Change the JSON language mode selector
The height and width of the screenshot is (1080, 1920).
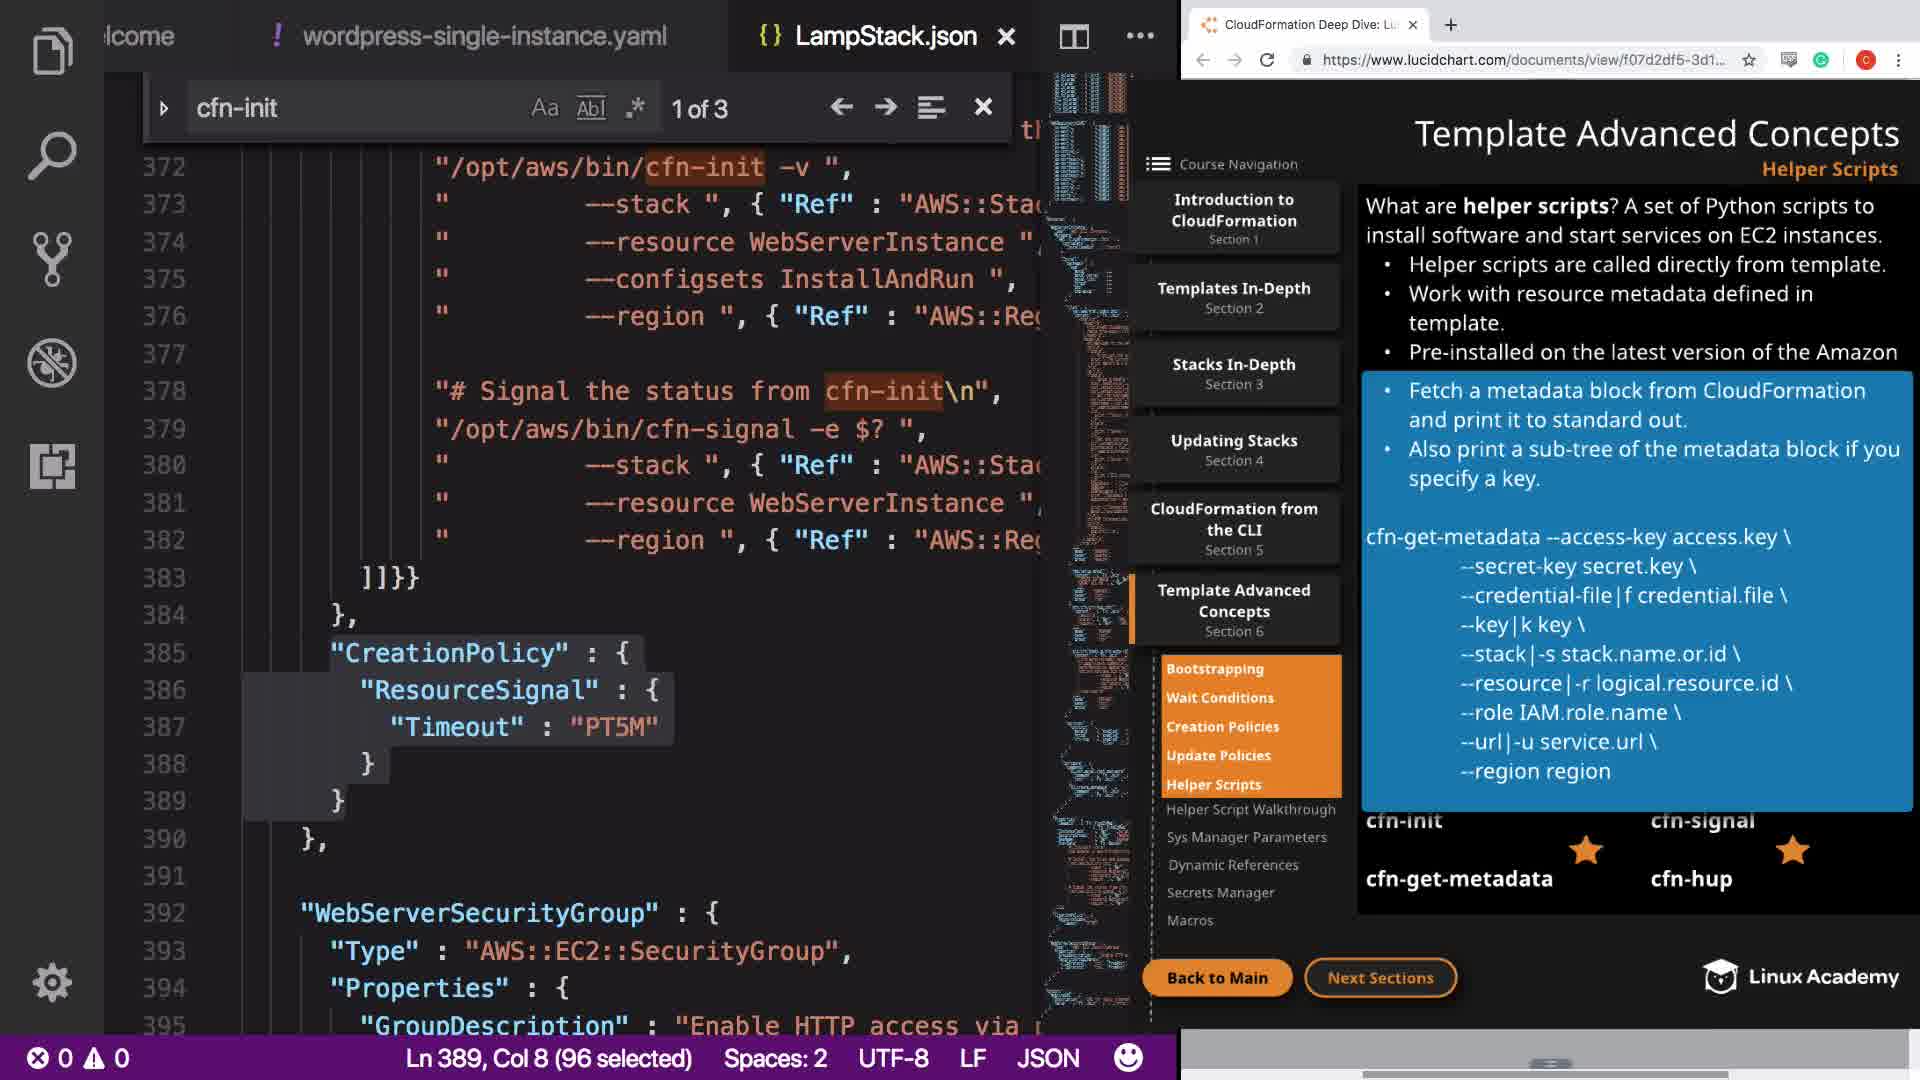(1047, 1057)
